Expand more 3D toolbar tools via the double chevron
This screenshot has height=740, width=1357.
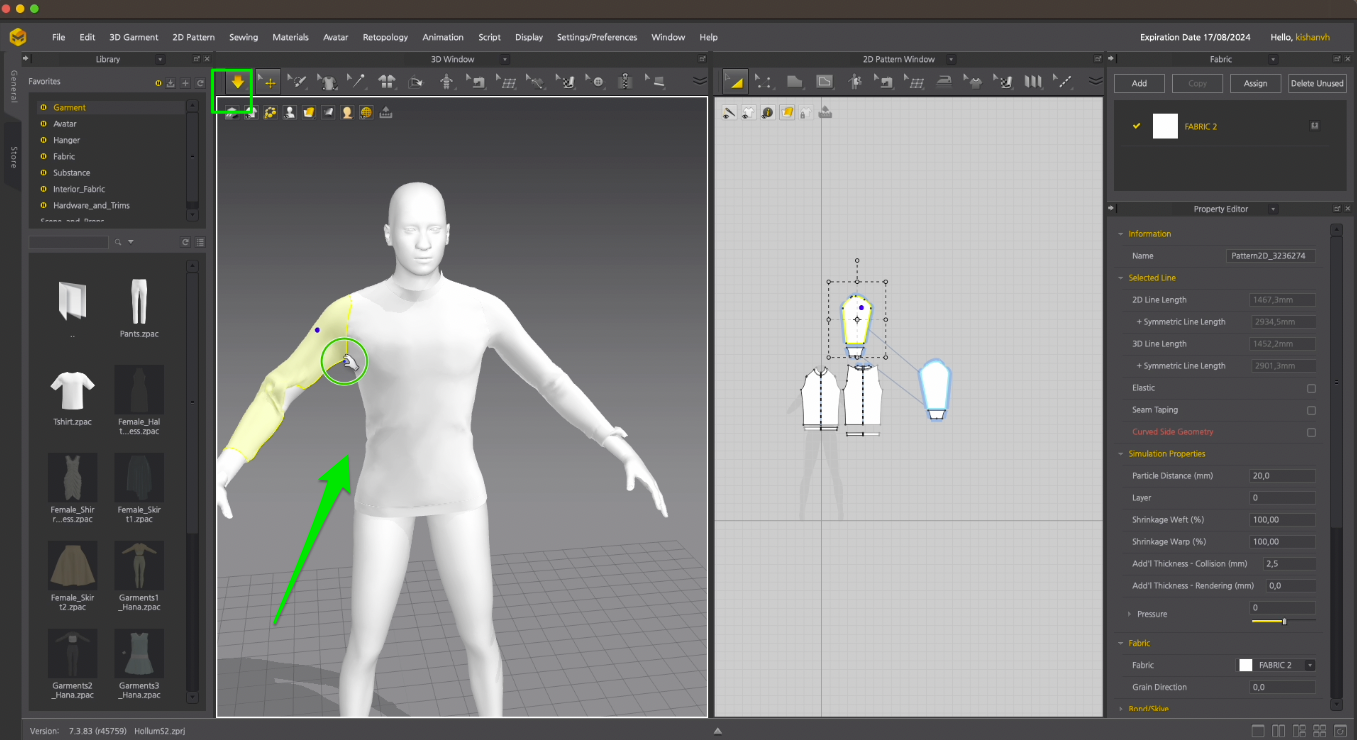coord(700,82)
